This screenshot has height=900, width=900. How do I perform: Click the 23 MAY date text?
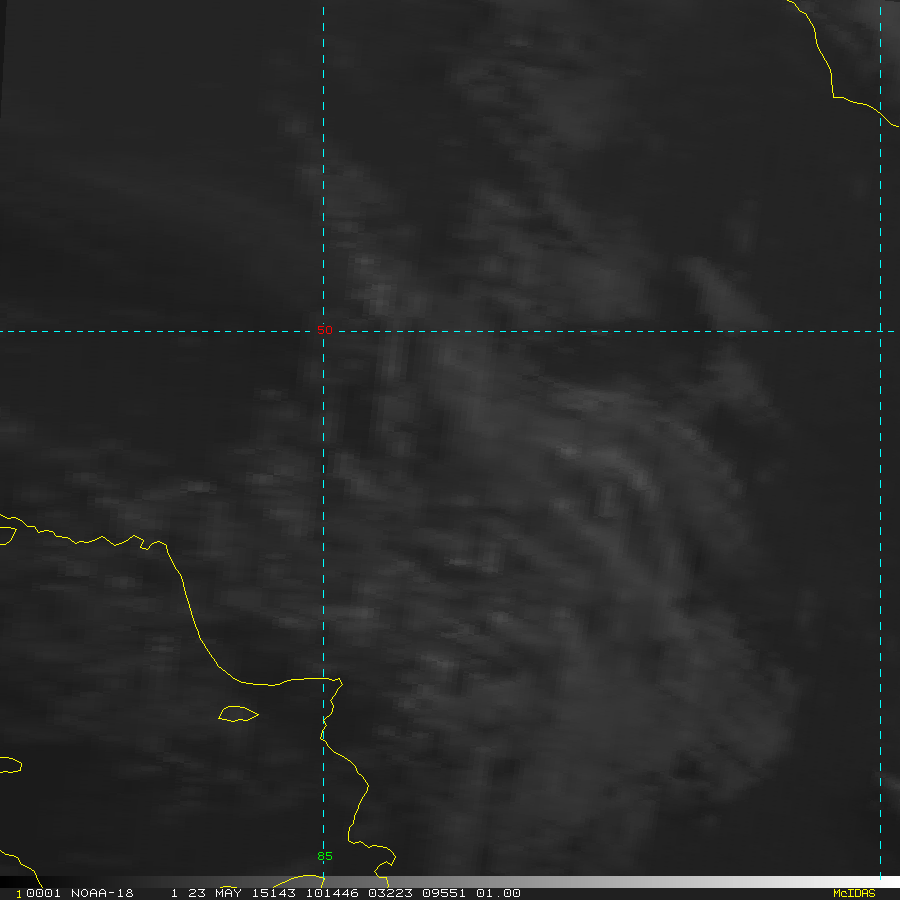pyautogui.click(x=215, y=893)
